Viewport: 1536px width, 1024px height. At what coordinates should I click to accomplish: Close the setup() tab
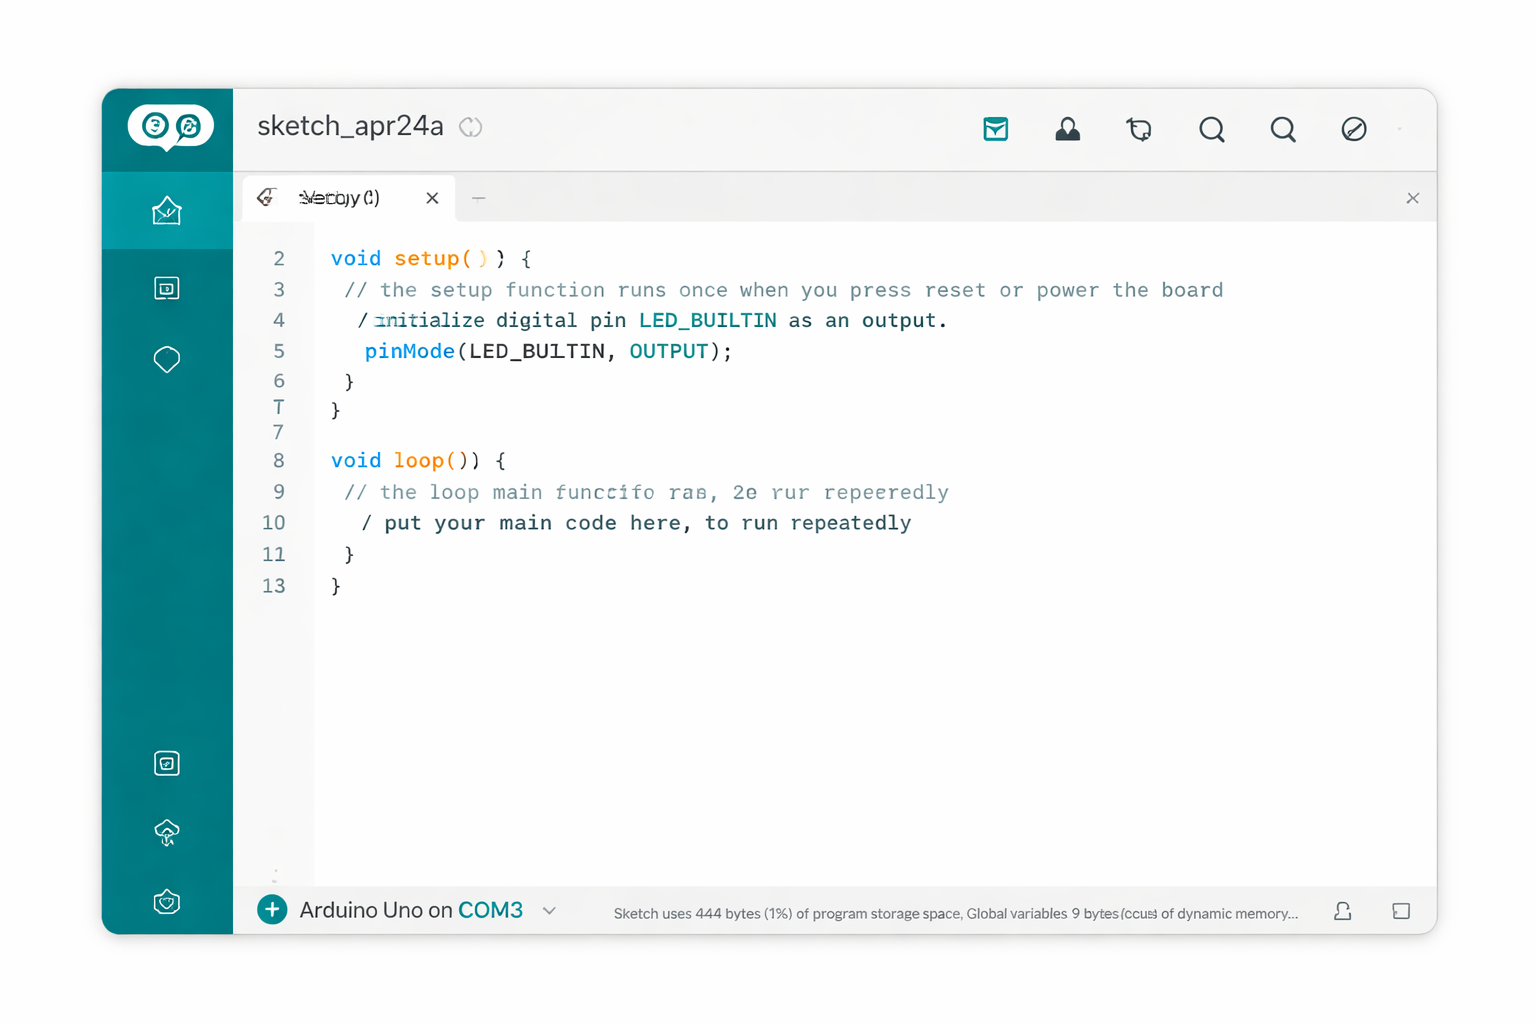tap(432, 197)
